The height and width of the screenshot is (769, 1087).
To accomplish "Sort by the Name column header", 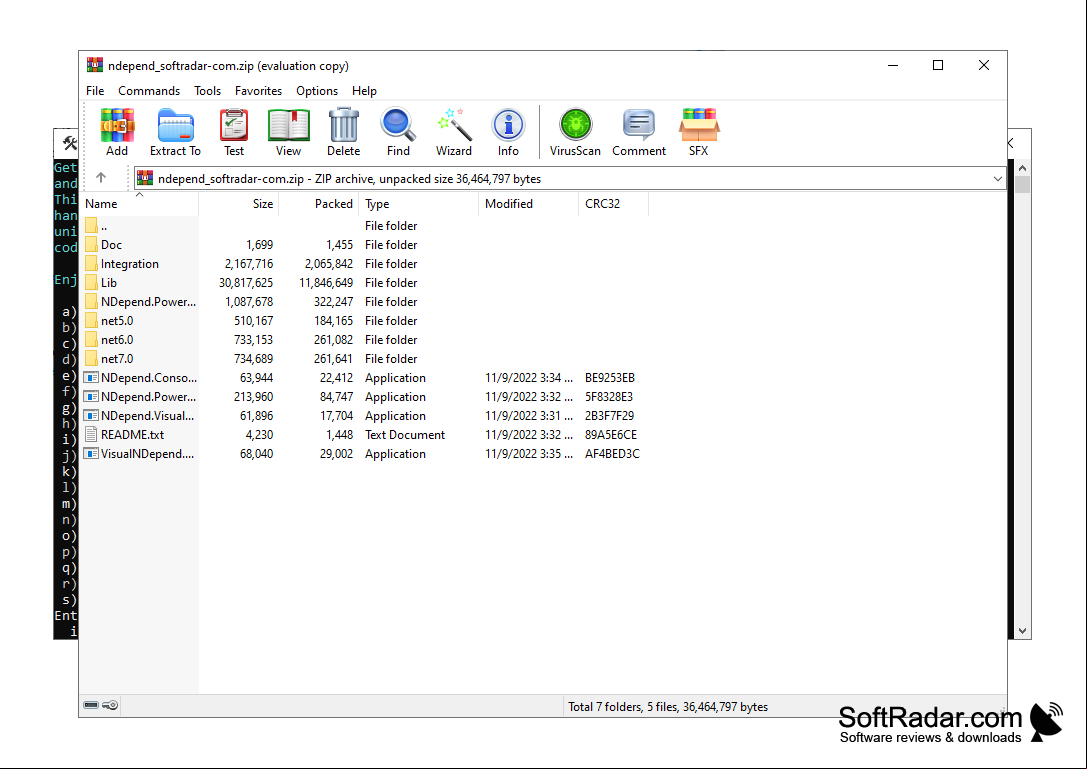I will [140, 204].
